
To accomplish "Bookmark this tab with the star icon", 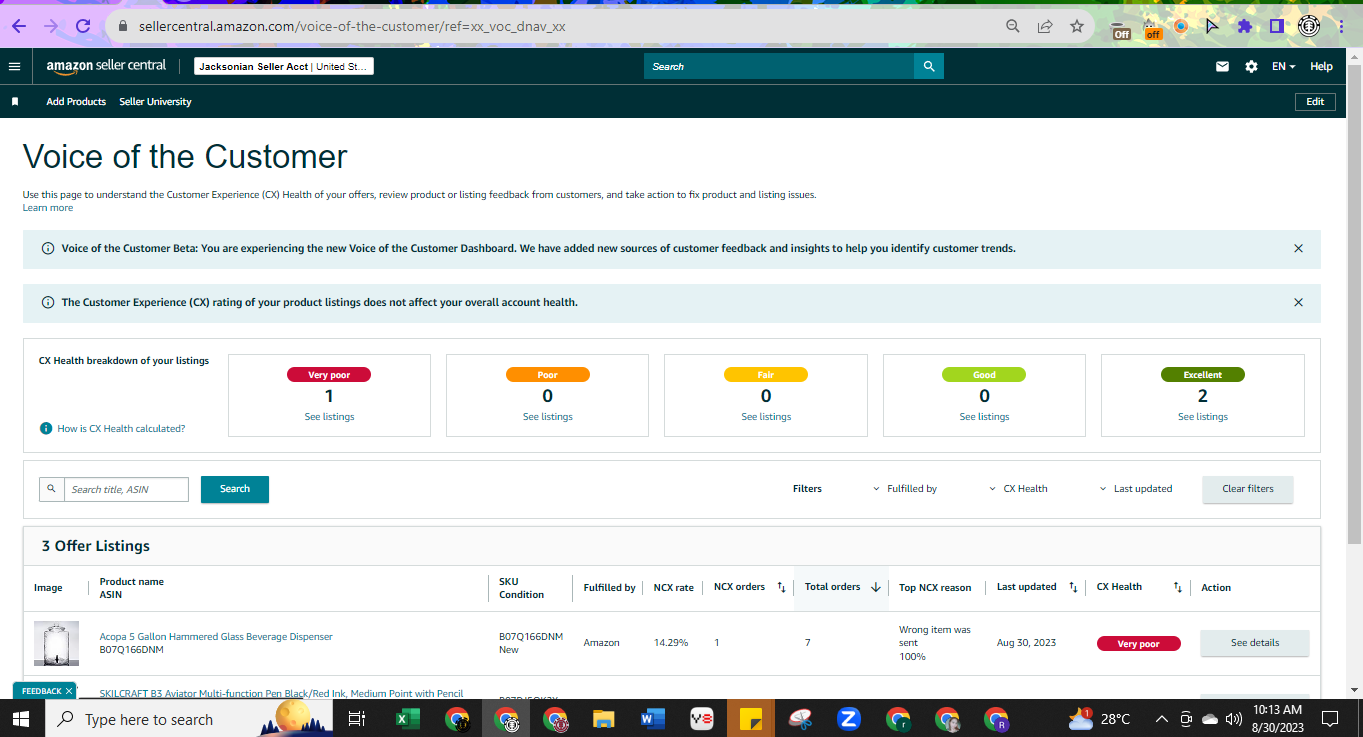I will 1077,27.
